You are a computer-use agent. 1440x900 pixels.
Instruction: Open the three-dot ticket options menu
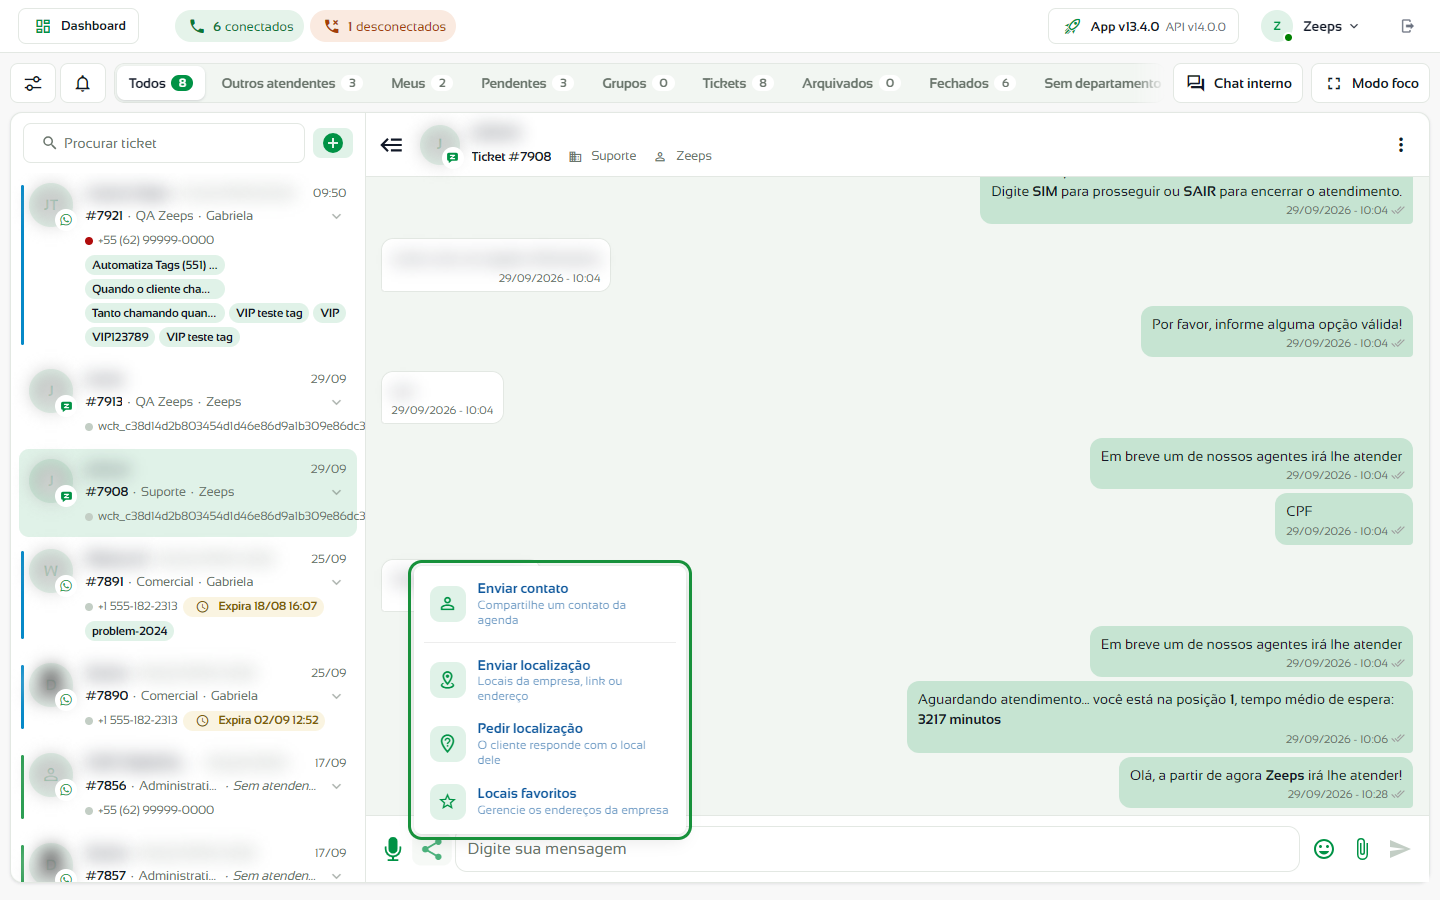(1401, 145)
